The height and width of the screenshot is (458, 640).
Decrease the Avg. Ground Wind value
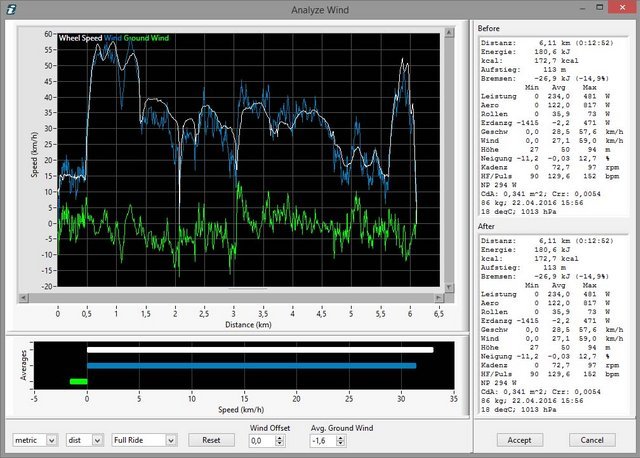point(341,444)
